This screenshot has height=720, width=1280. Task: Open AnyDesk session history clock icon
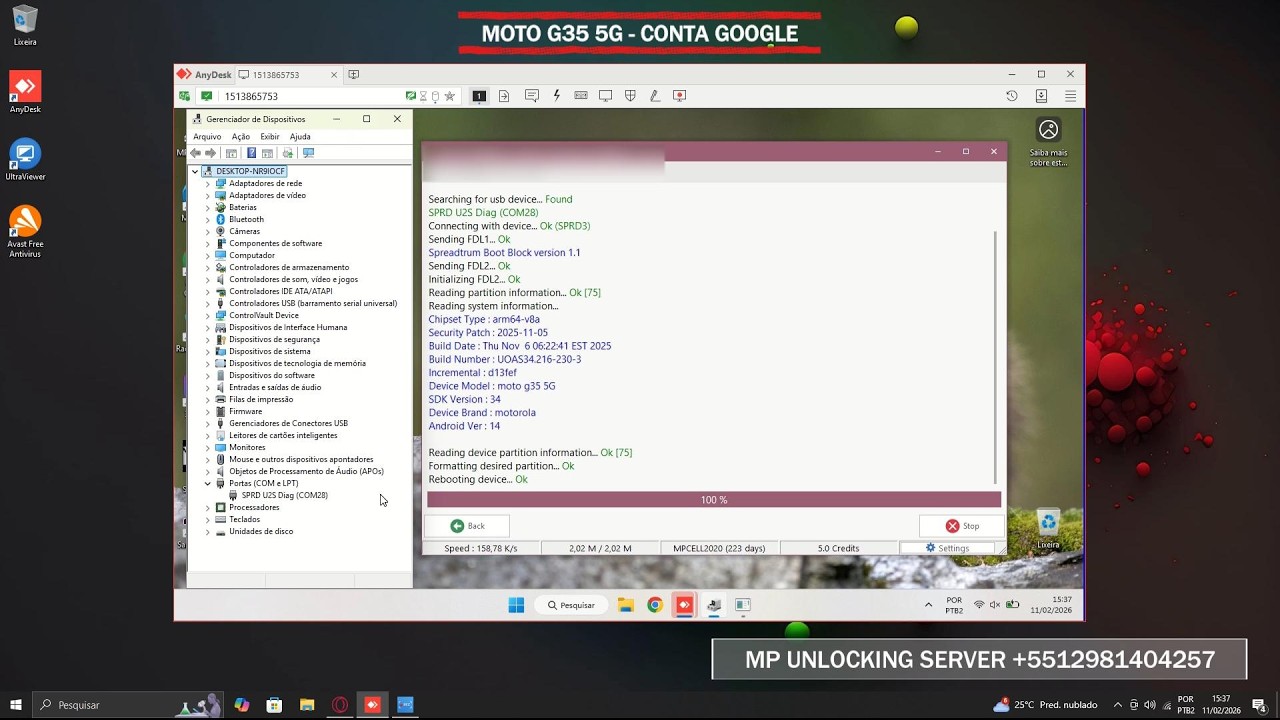[1012, 96]
